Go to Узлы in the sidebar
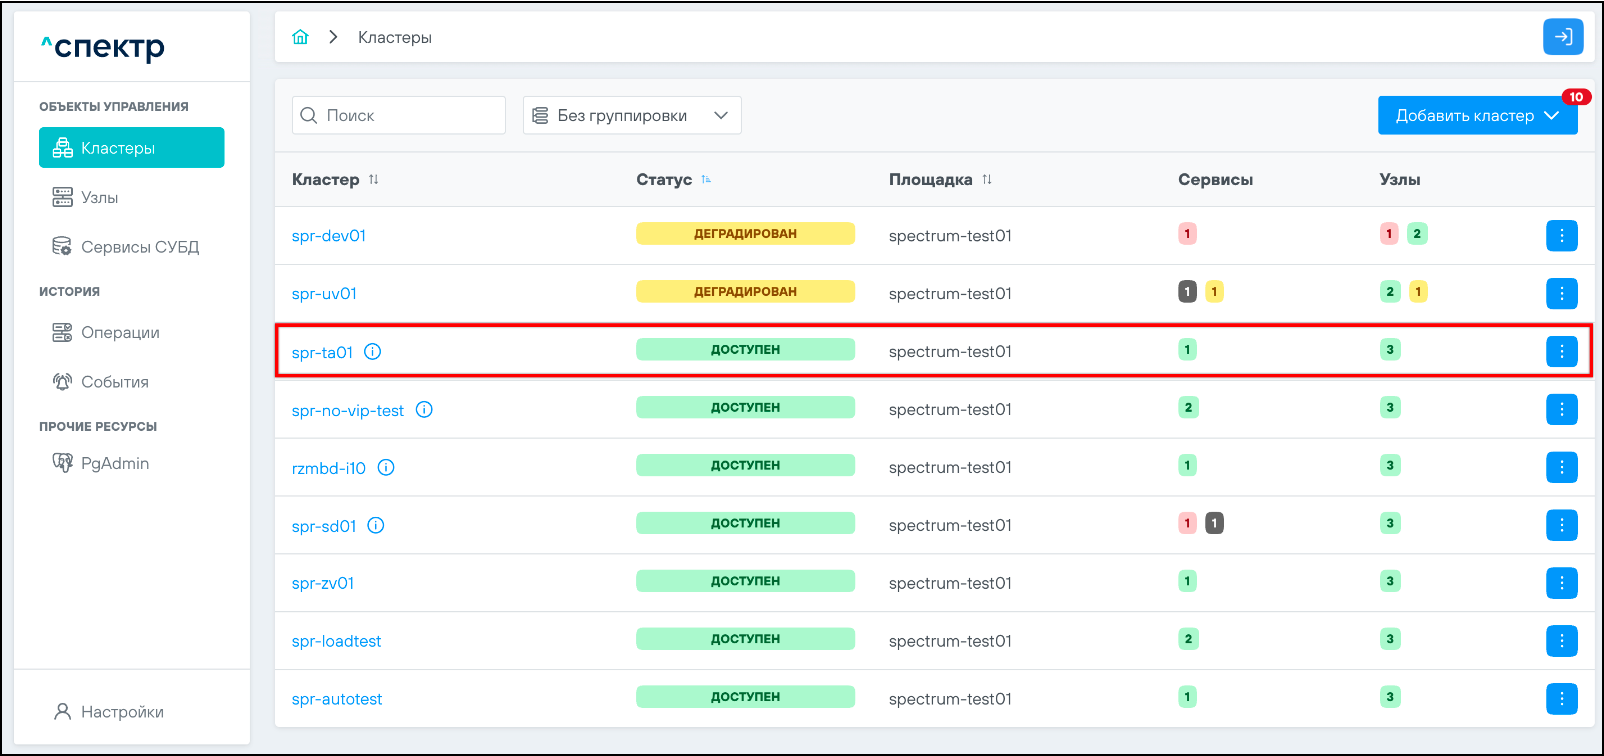Screen dimensions: 1604x756 (x=99, y=198)
